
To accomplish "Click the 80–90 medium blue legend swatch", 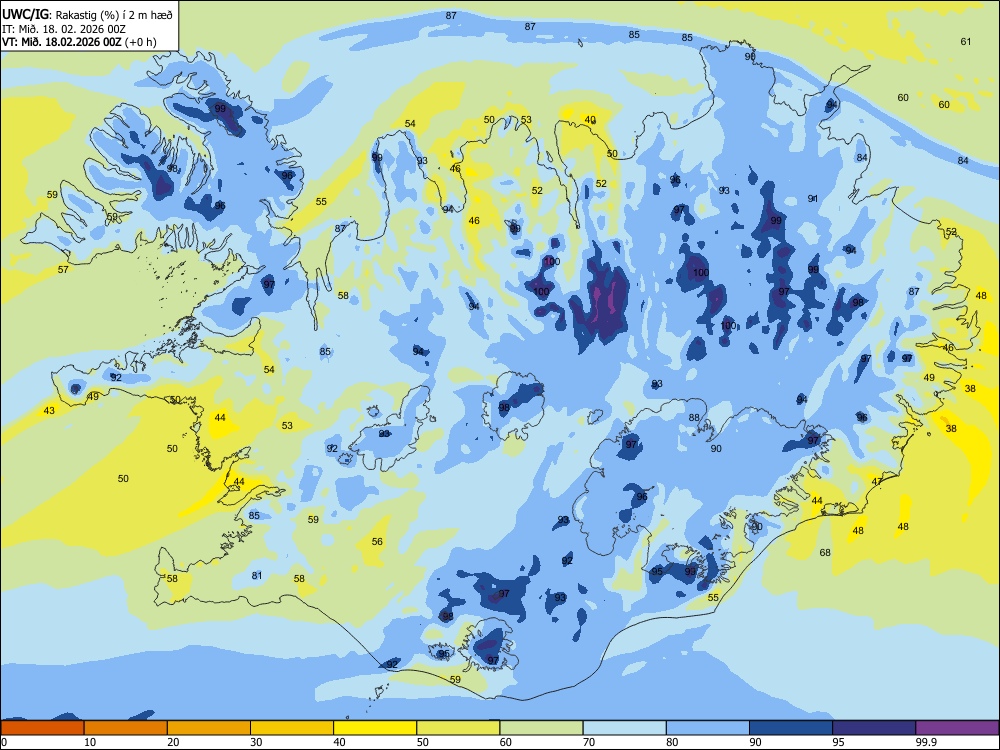I will click(708, 728).
